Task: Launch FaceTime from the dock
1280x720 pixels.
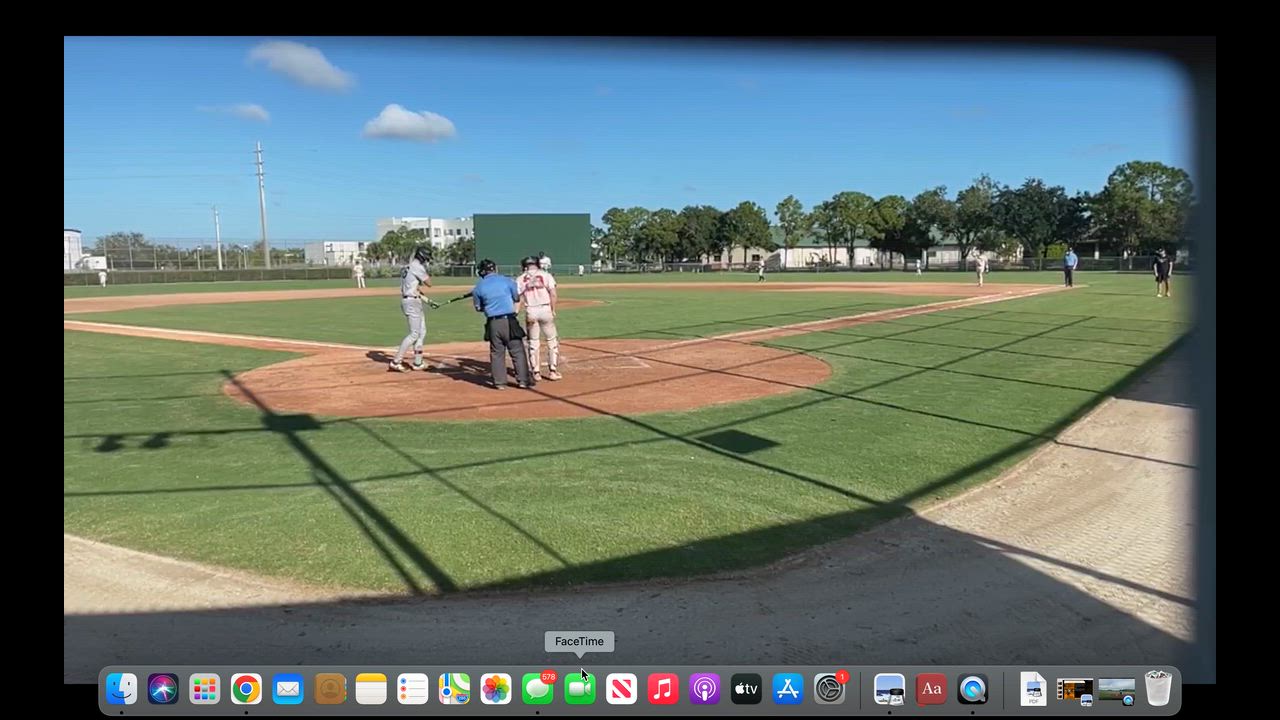Action: point(580,689)
